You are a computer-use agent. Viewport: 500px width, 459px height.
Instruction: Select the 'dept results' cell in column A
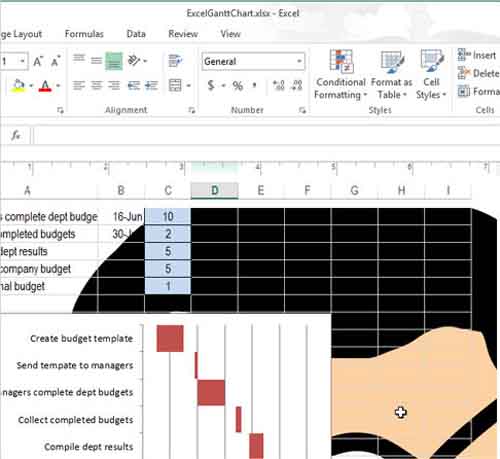click(x=49, y=251)
